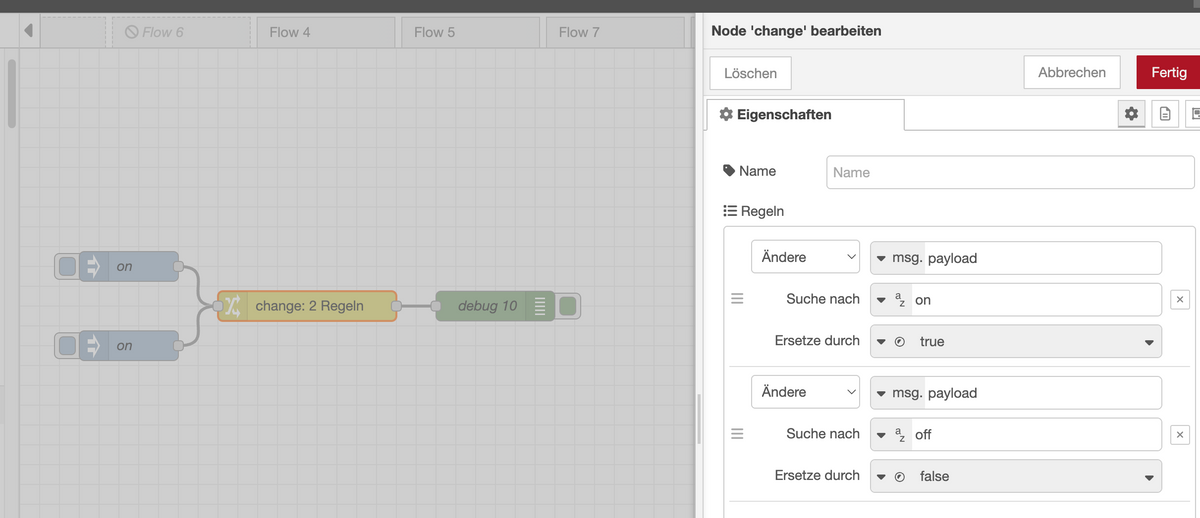
Task: Open the node description document icon
Action: tap(1165, 114)
